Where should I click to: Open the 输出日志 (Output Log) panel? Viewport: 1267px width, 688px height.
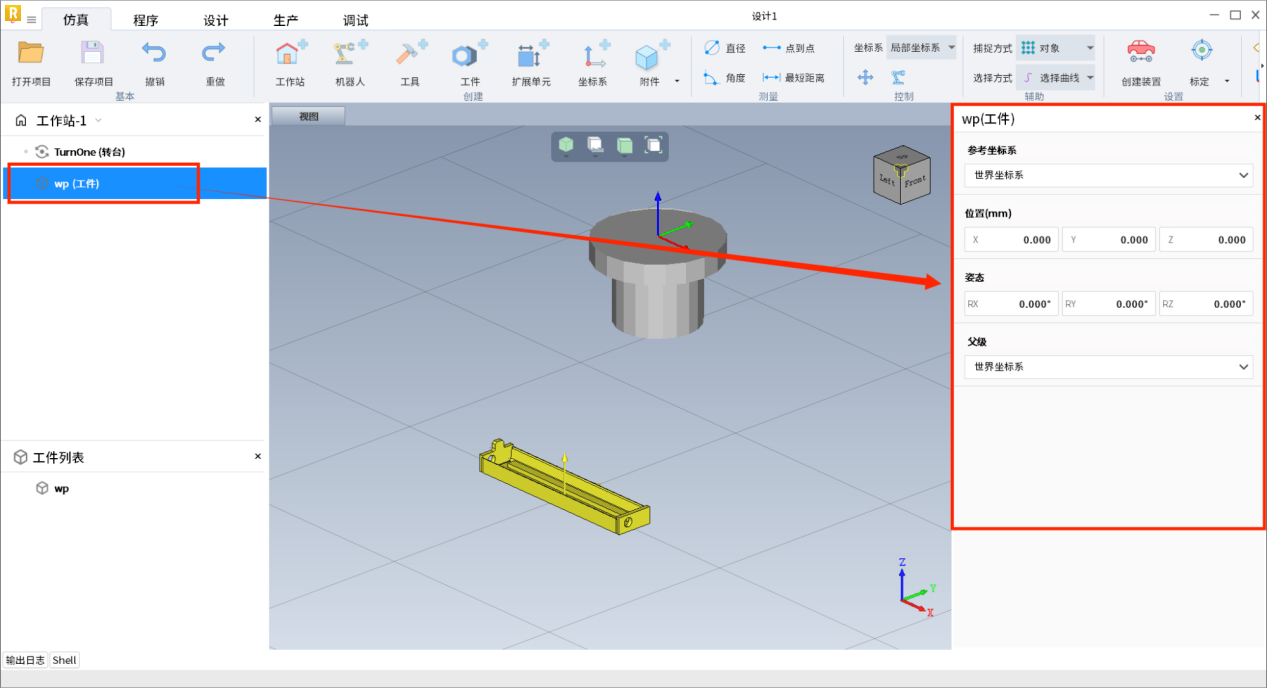tap(25, 660)
